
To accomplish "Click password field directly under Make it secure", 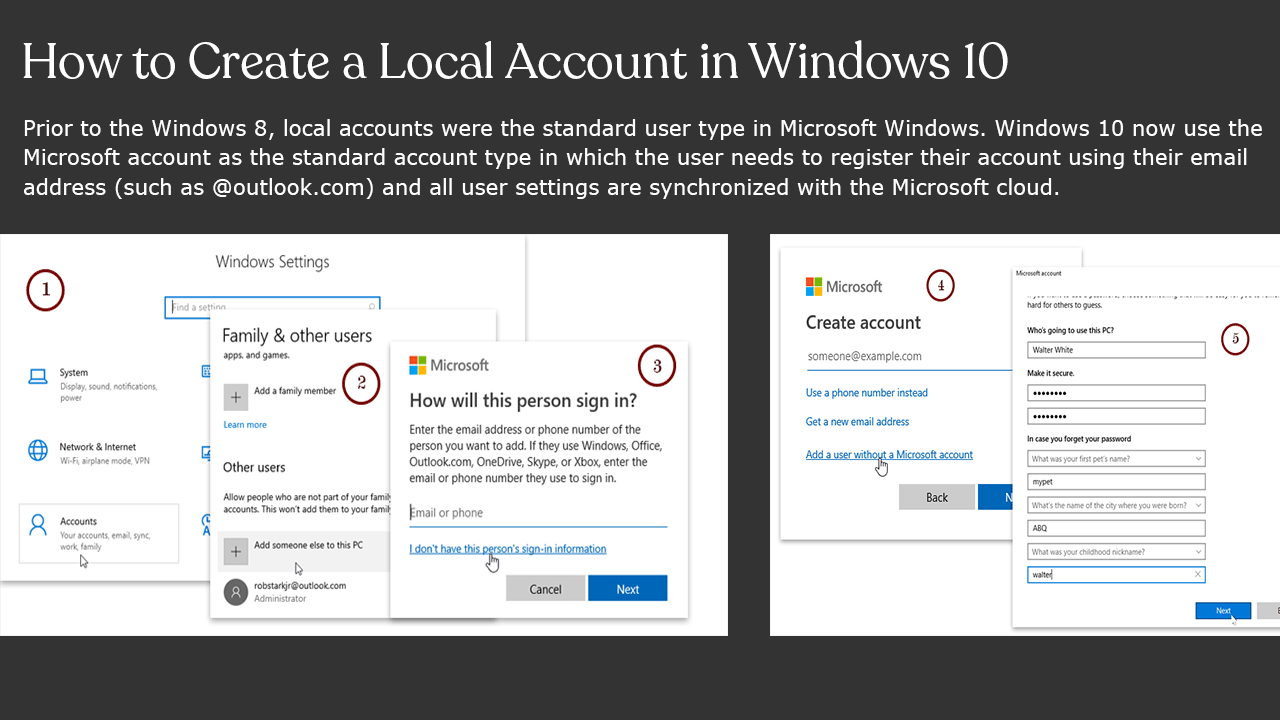I will pyautogui.click(x=1116, y=393).
